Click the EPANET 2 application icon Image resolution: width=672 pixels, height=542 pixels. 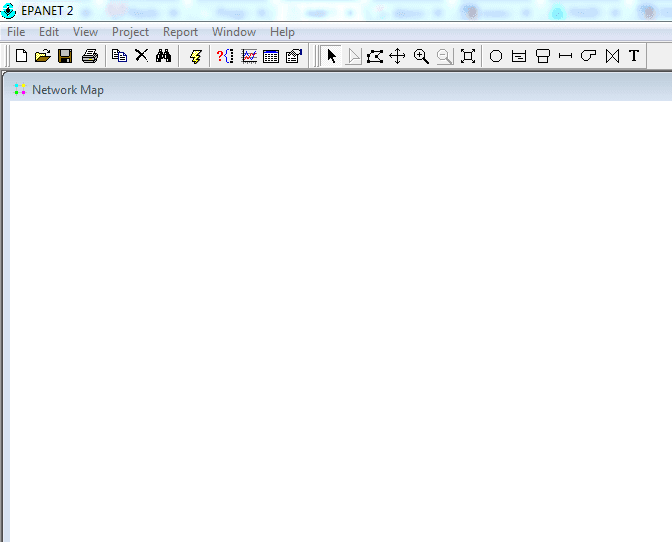coord(9,11)
